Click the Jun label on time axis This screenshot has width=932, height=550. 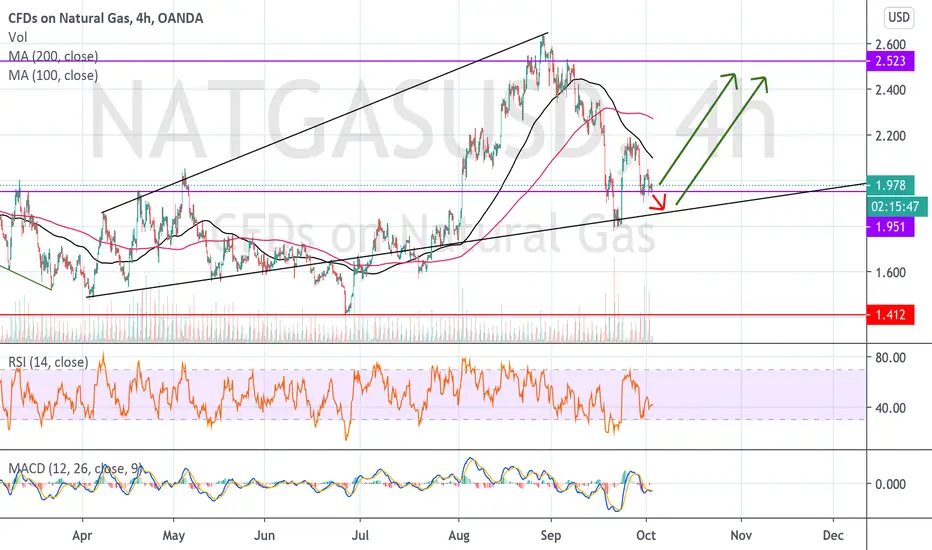pos(265,535)
